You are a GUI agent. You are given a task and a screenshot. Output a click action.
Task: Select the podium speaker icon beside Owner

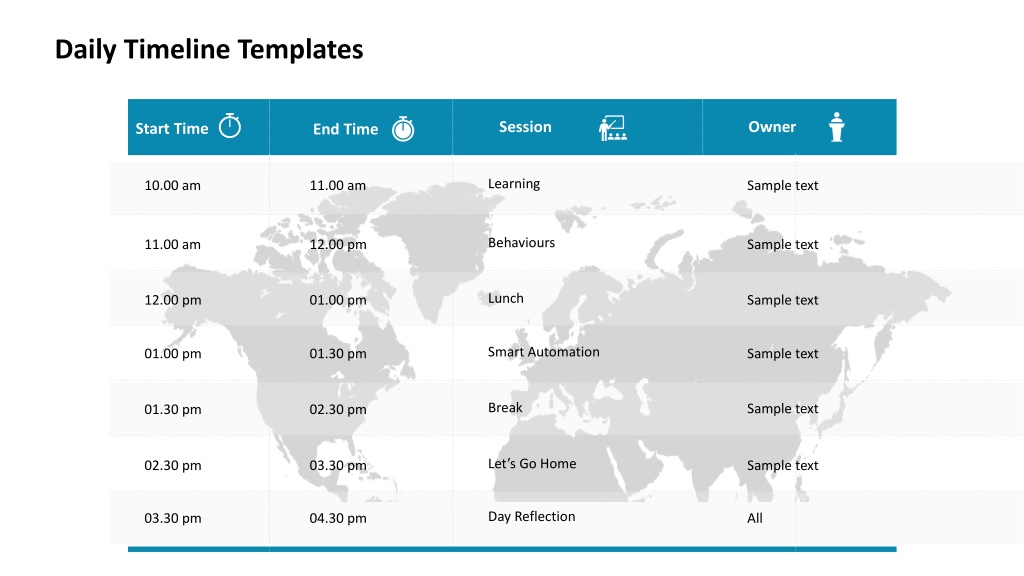pos(837,127)
